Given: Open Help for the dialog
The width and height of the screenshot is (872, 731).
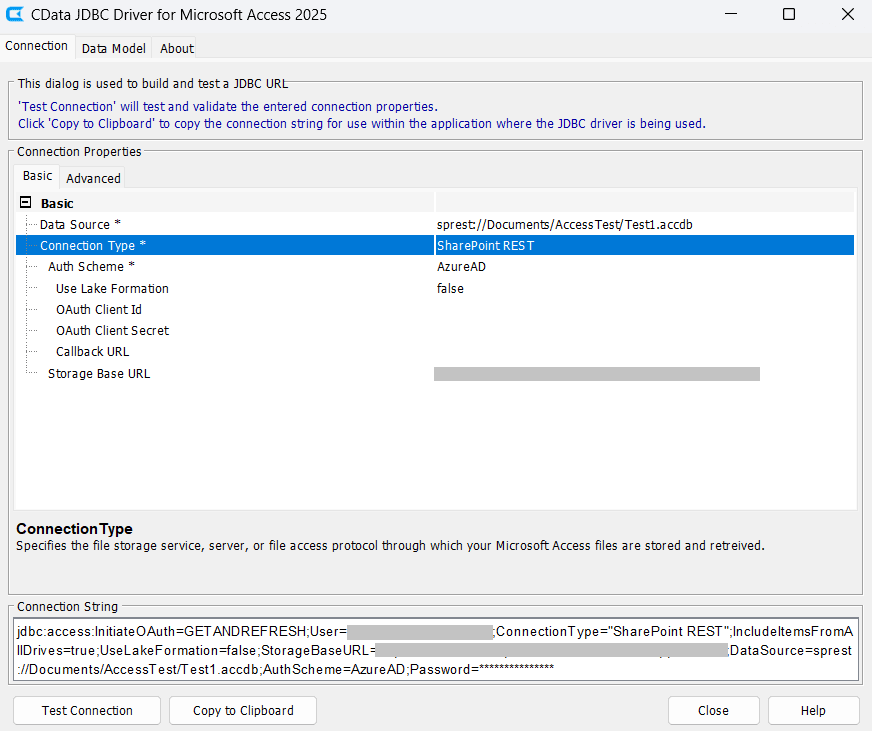Looking at the screenshot, I should (x=813, y=711).
